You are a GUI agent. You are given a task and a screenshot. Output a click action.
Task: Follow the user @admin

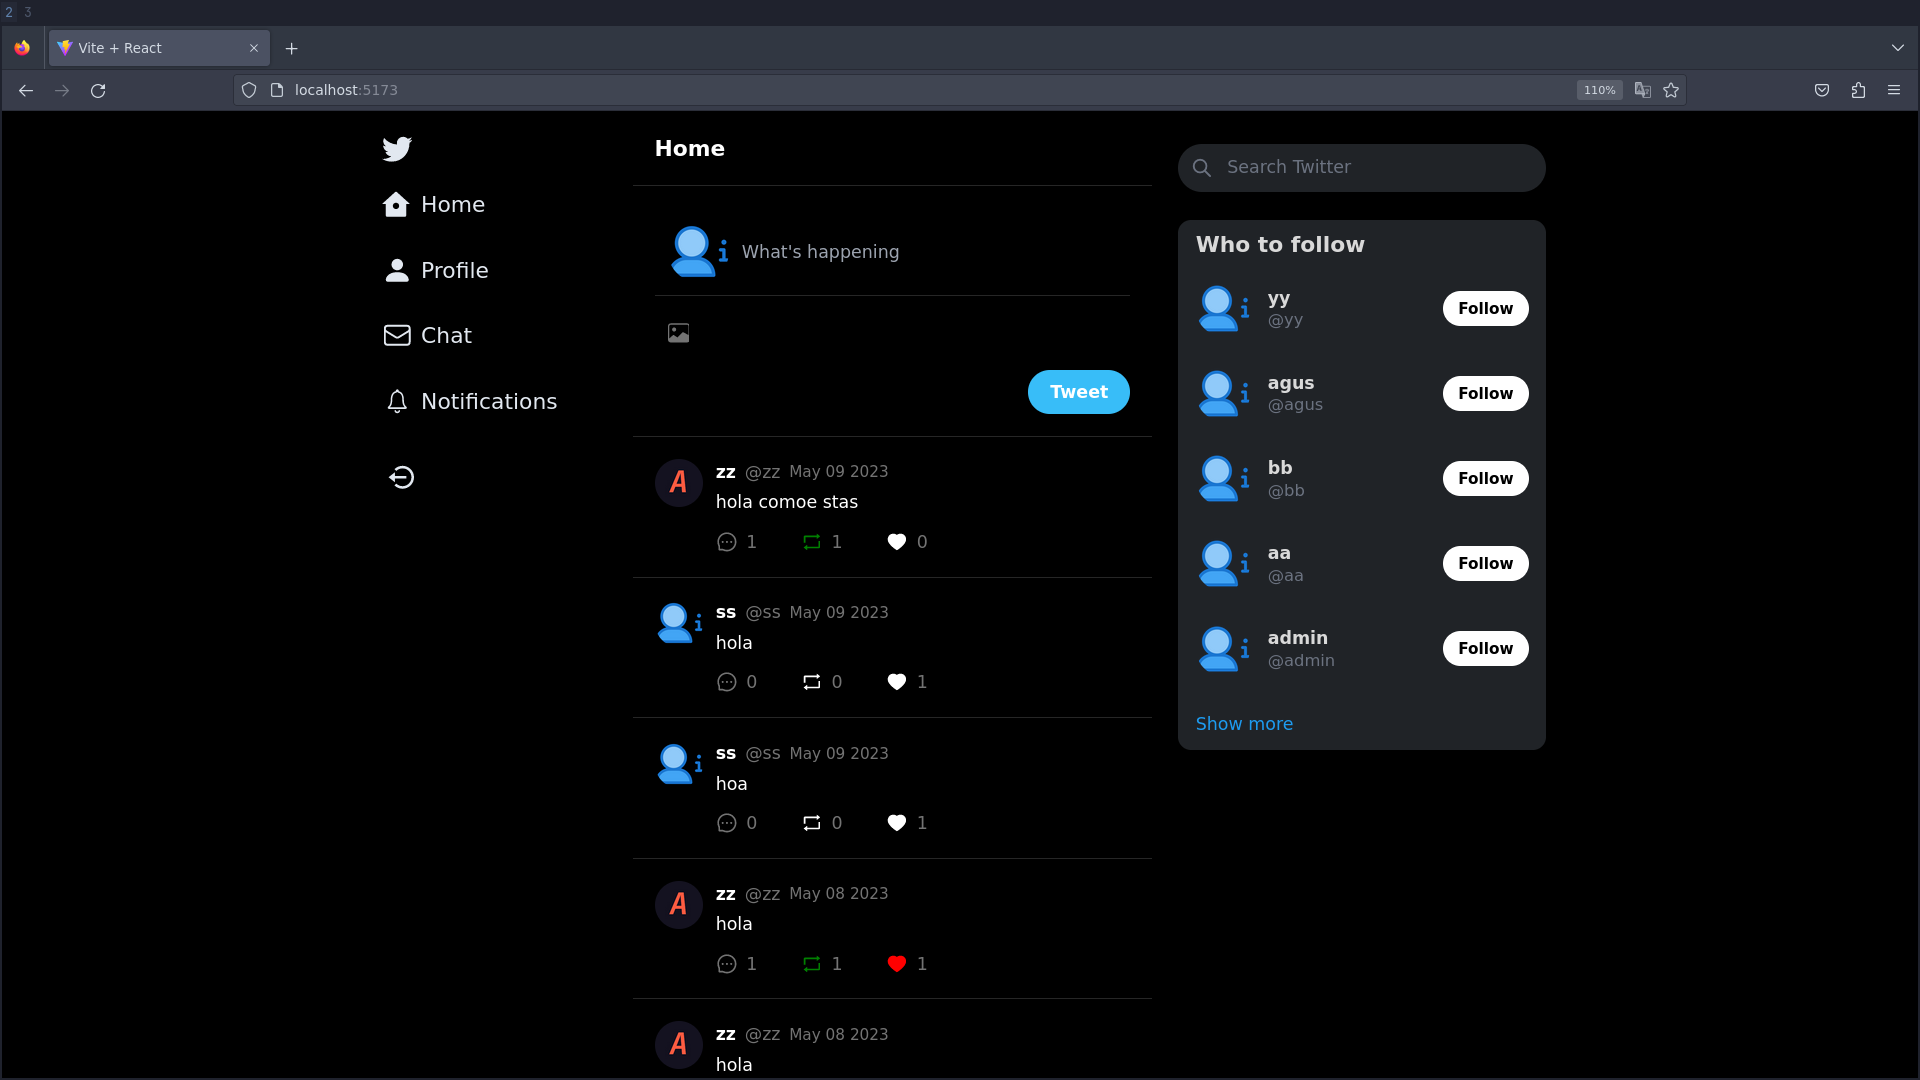(x=1485, y=648)
